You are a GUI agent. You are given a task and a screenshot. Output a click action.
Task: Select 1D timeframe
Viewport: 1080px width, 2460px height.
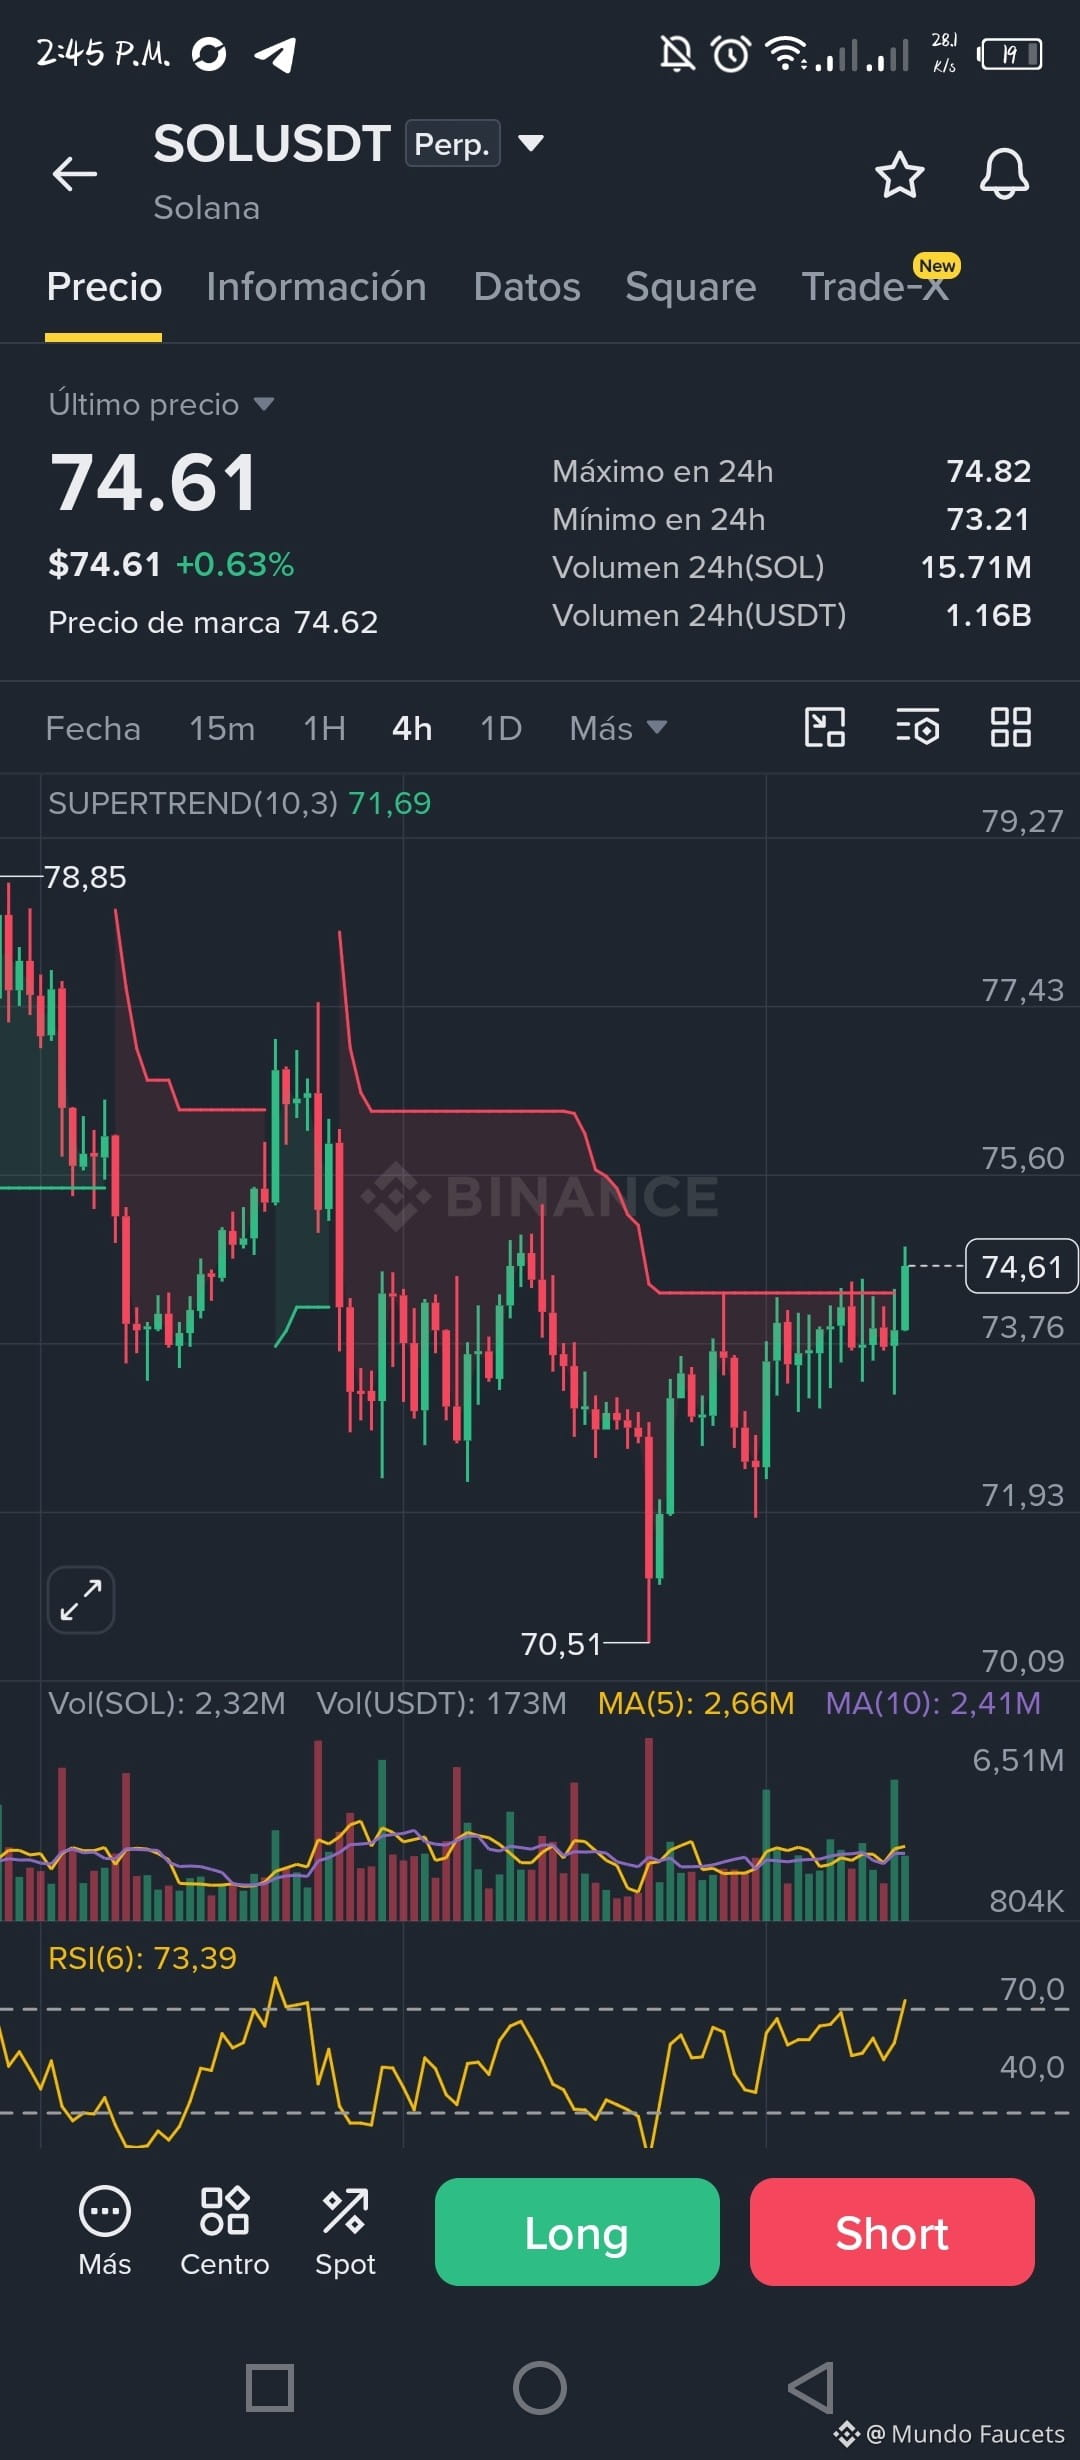tap(501, 728)
